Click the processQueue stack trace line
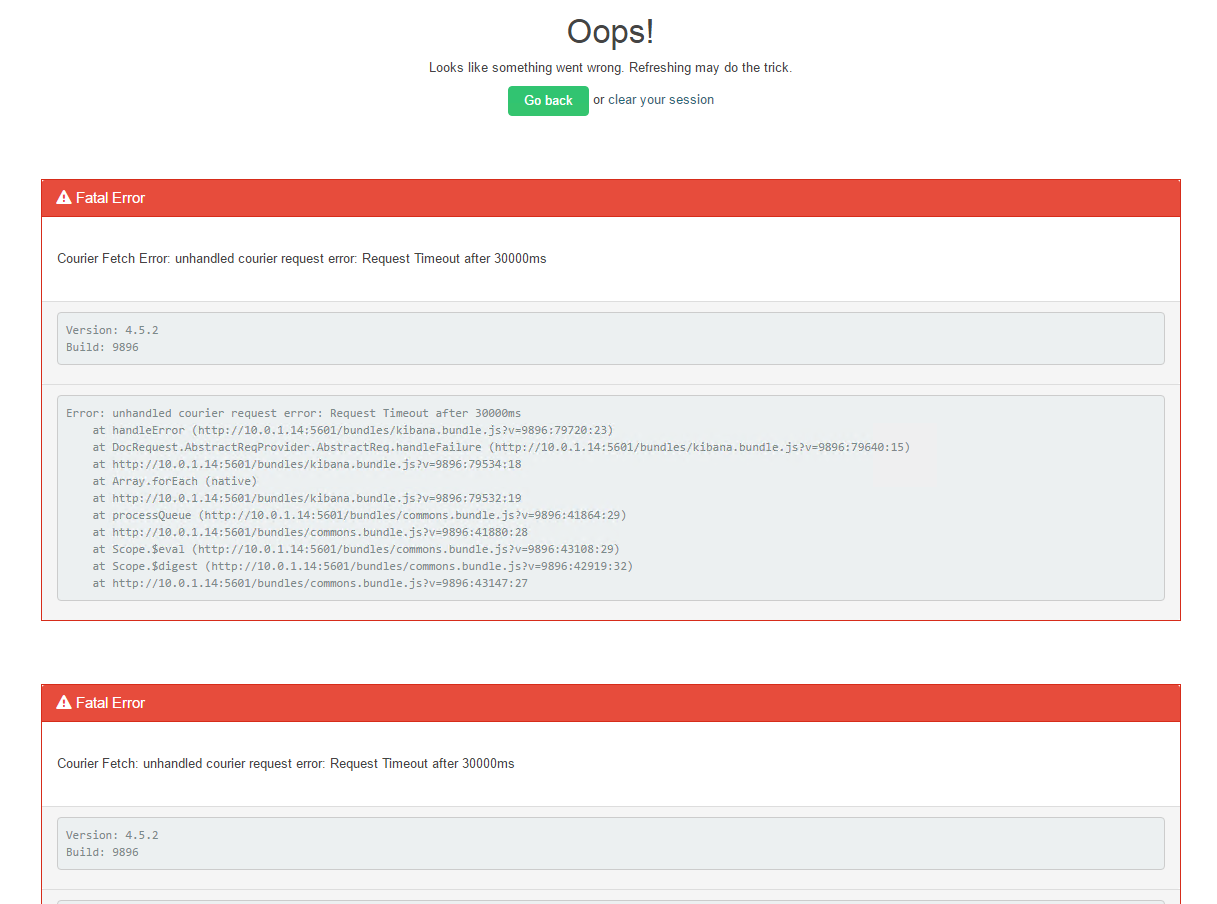 coord(360,515)
